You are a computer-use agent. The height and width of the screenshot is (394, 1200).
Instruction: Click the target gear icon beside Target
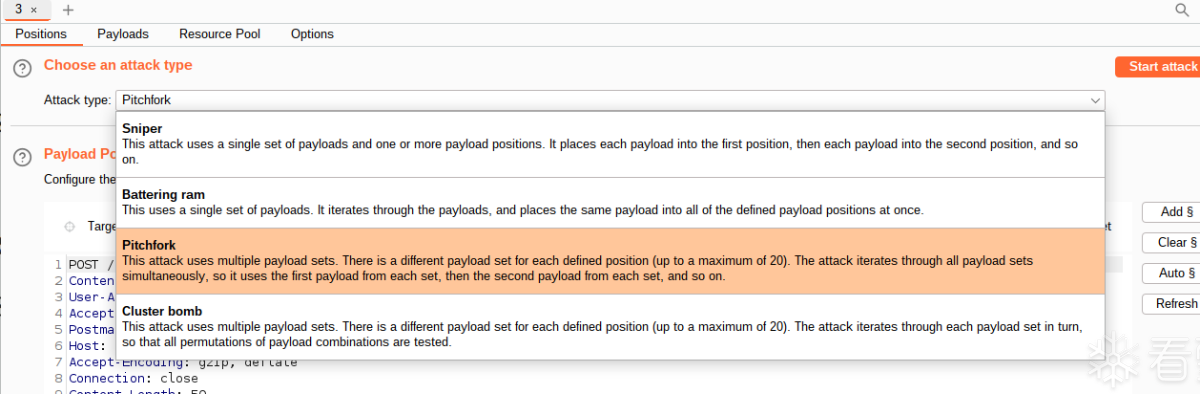click(x=69, y=226)
